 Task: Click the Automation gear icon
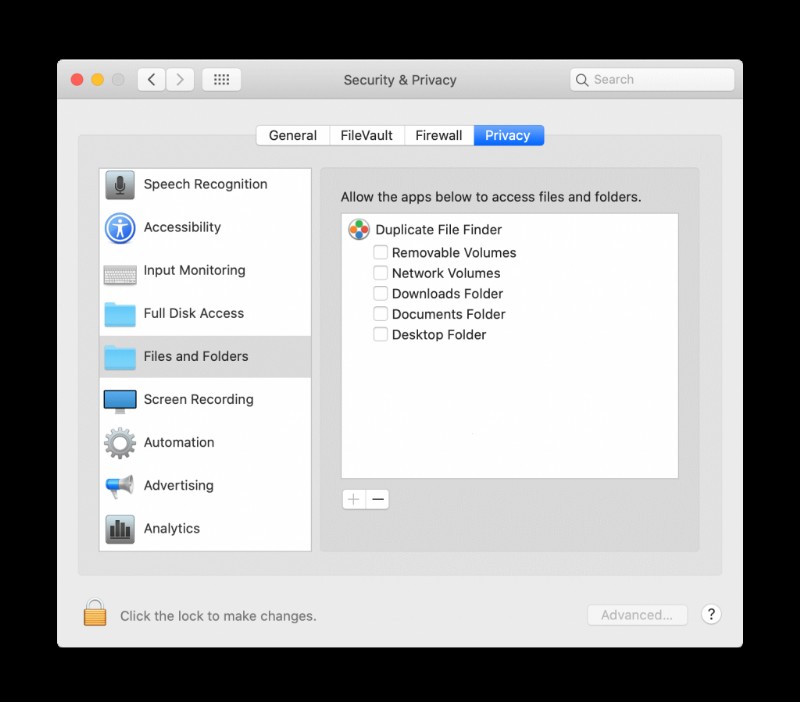tap(120, 442)
